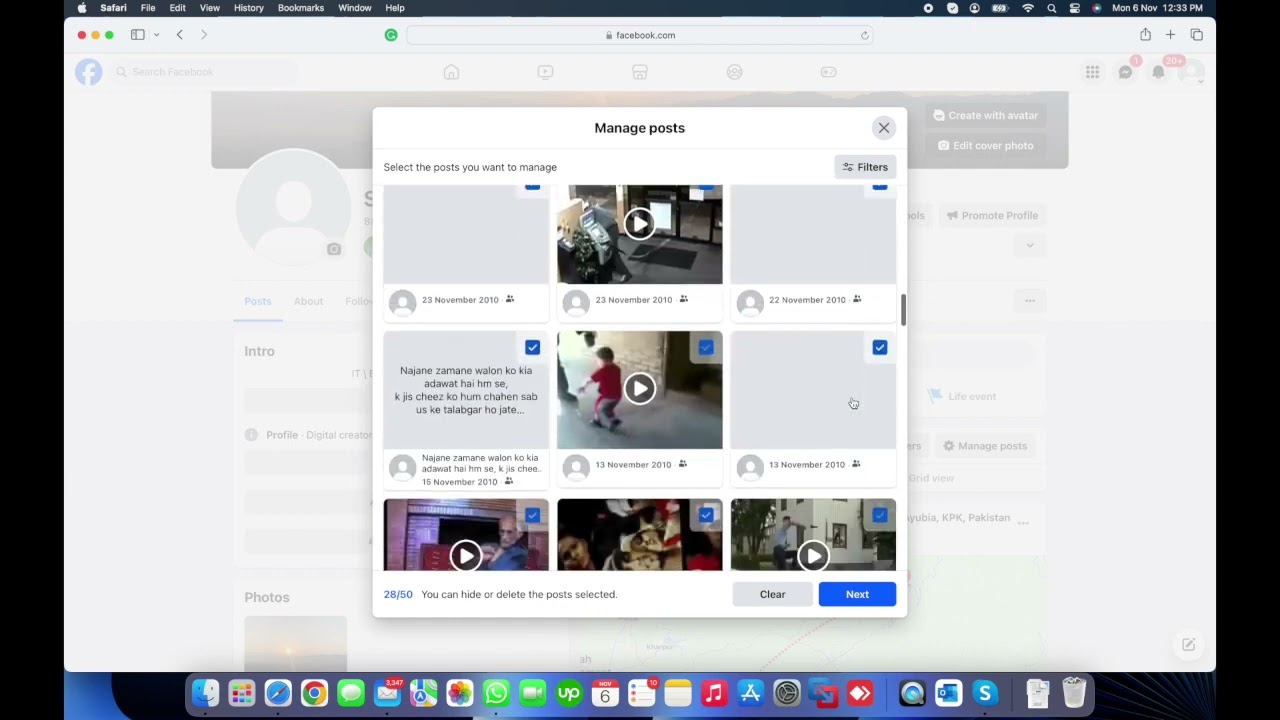Click Edit cover photo button
1280x720 pixels.
pyautogui.click(x=985, y=145)
